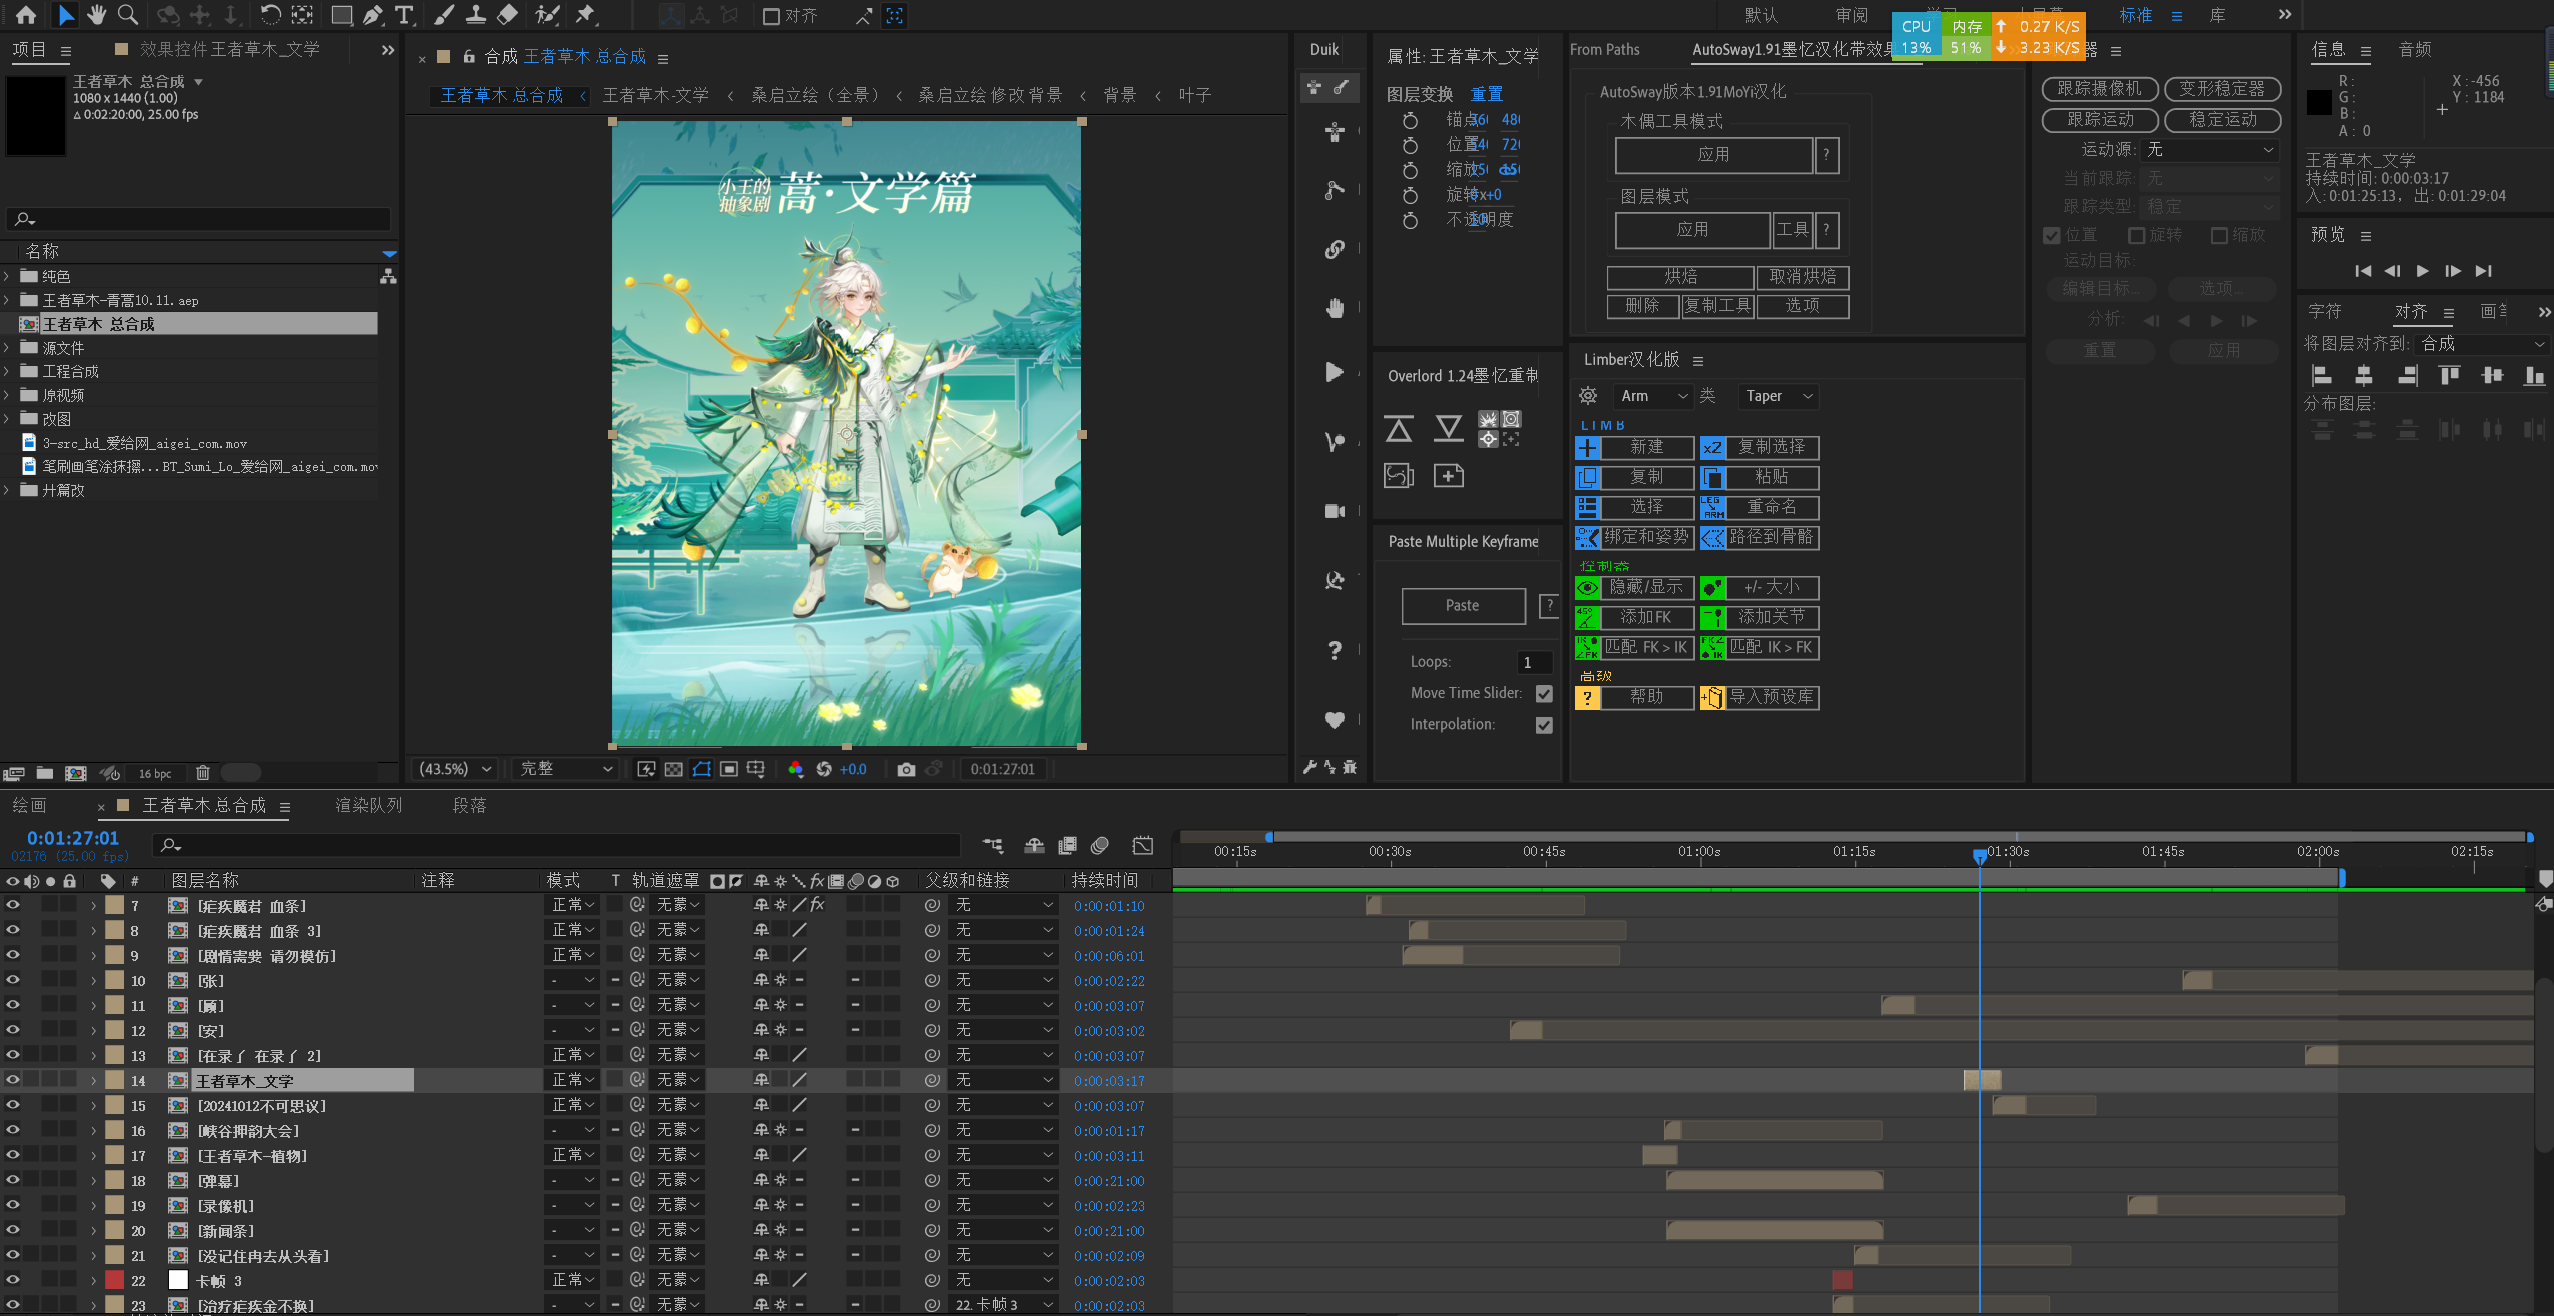Viewport: 2554px width, 1316px height.
Task: Select the Pen tool
Action: pyautogui.click(x=373, y=15)
